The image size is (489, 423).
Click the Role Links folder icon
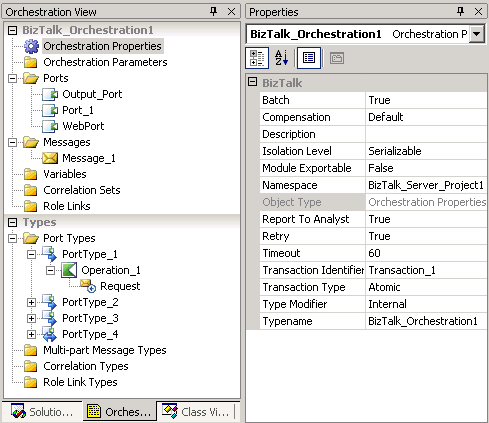(31, 206)
